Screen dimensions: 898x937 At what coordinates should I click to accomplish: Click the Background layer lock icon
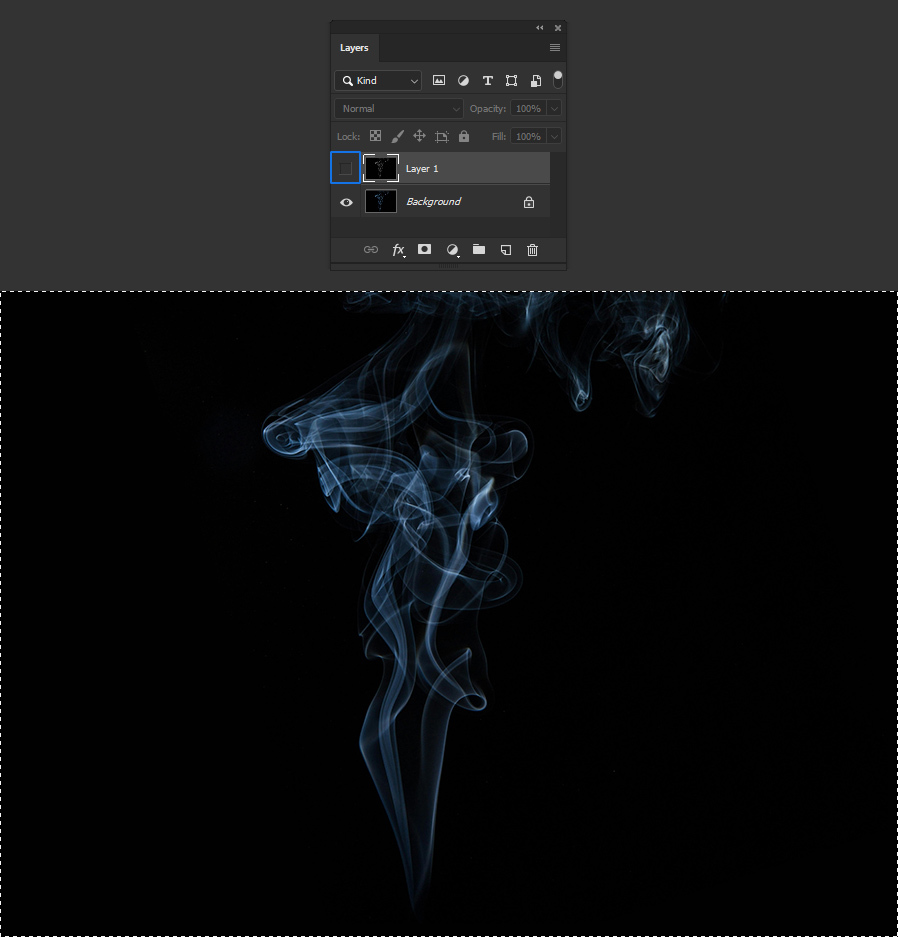529,203
